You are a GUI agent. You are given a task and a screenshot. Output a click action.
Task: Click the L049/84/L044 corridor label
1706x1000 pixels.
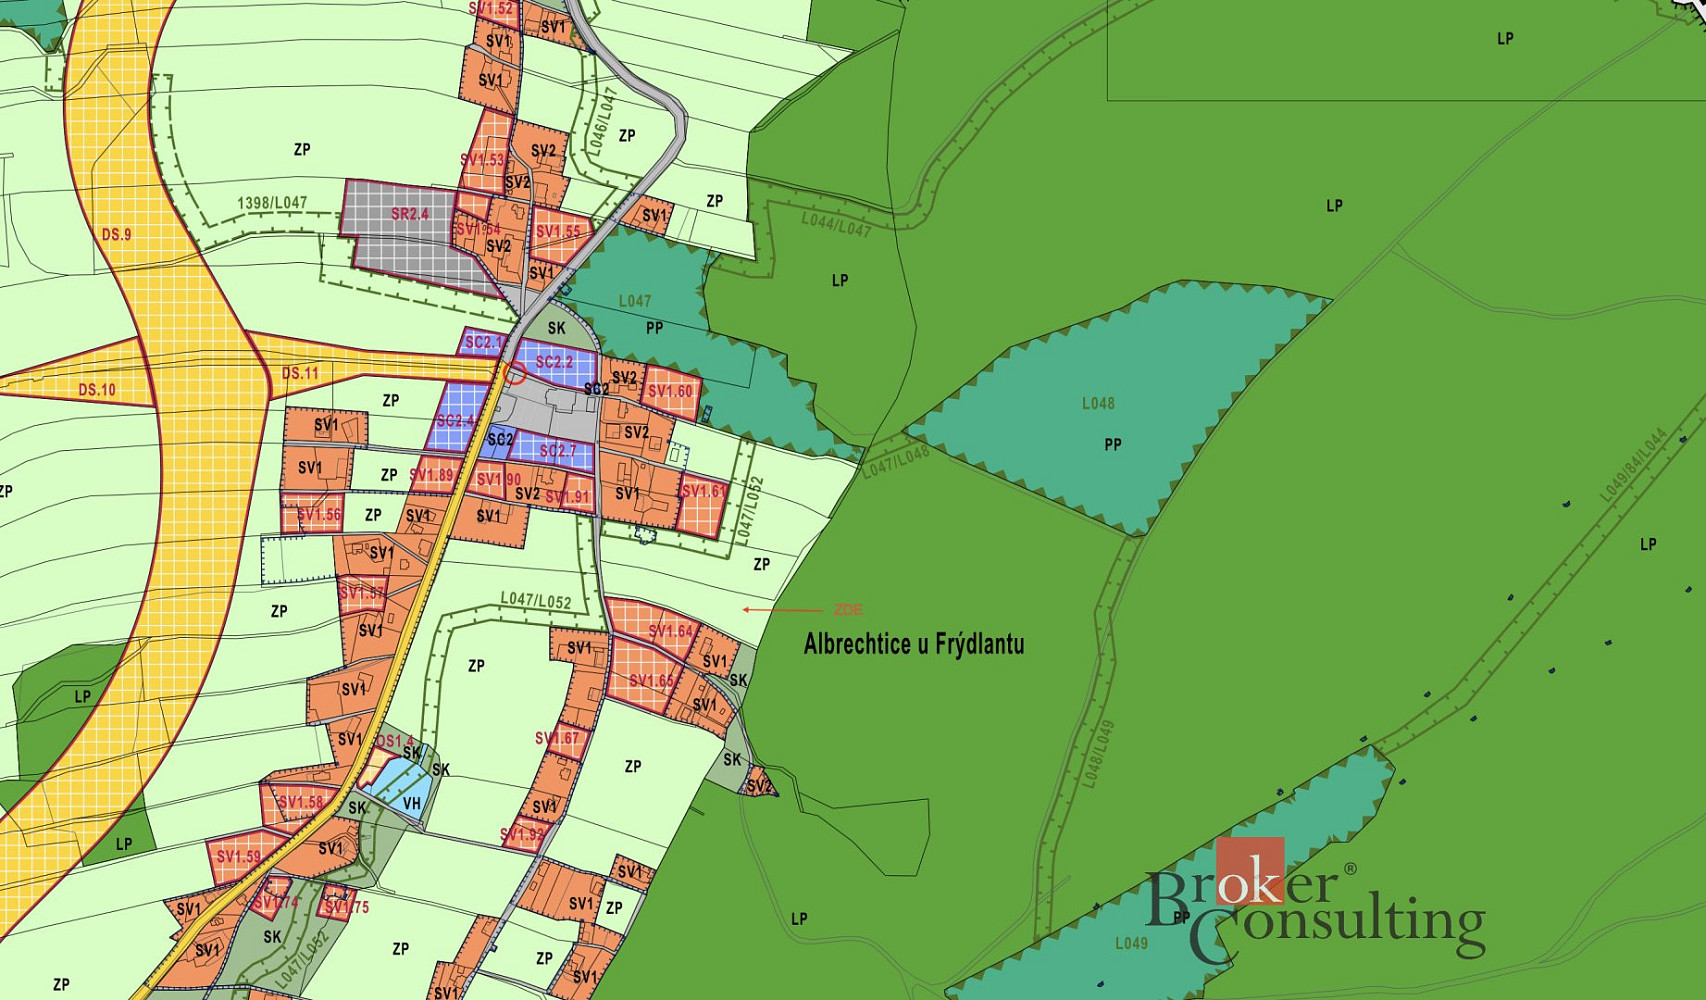point(1634,465)
